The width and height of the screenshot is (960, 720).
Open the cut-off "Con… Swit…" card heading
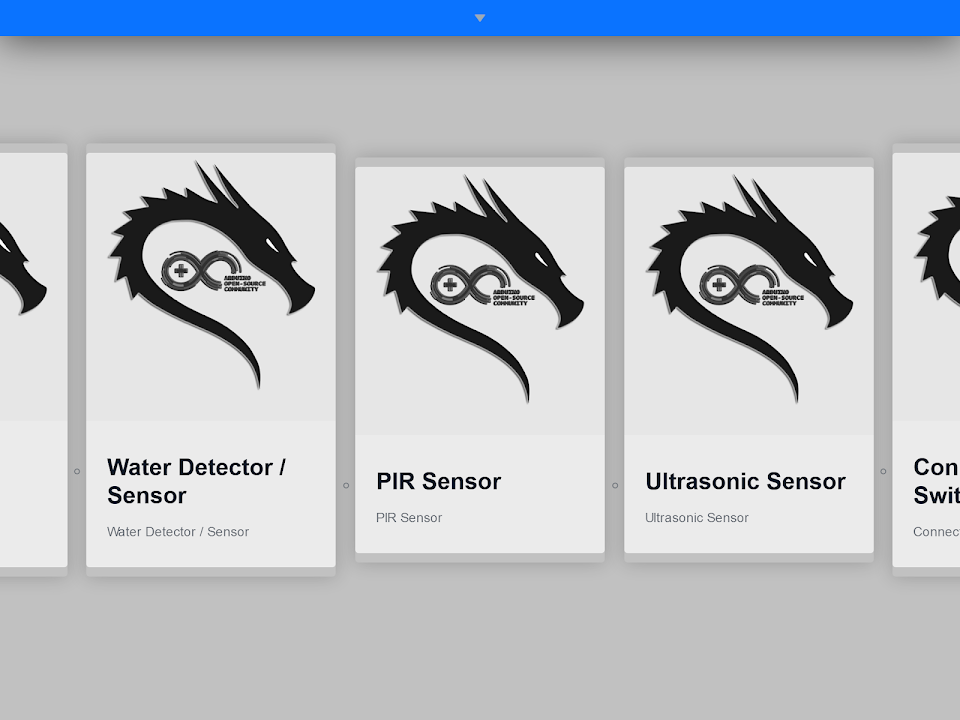(x=935, y=481)
